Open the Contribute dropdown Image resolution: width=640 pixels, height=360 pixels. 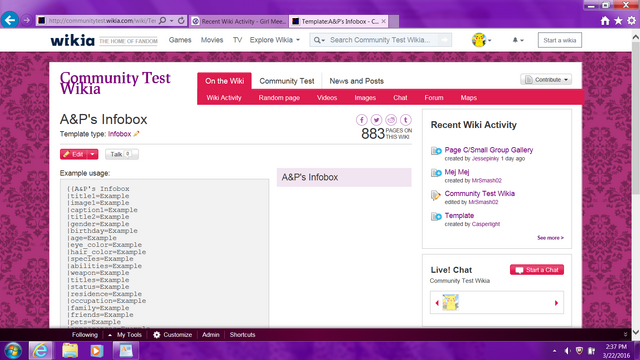(x=546, y=80)
